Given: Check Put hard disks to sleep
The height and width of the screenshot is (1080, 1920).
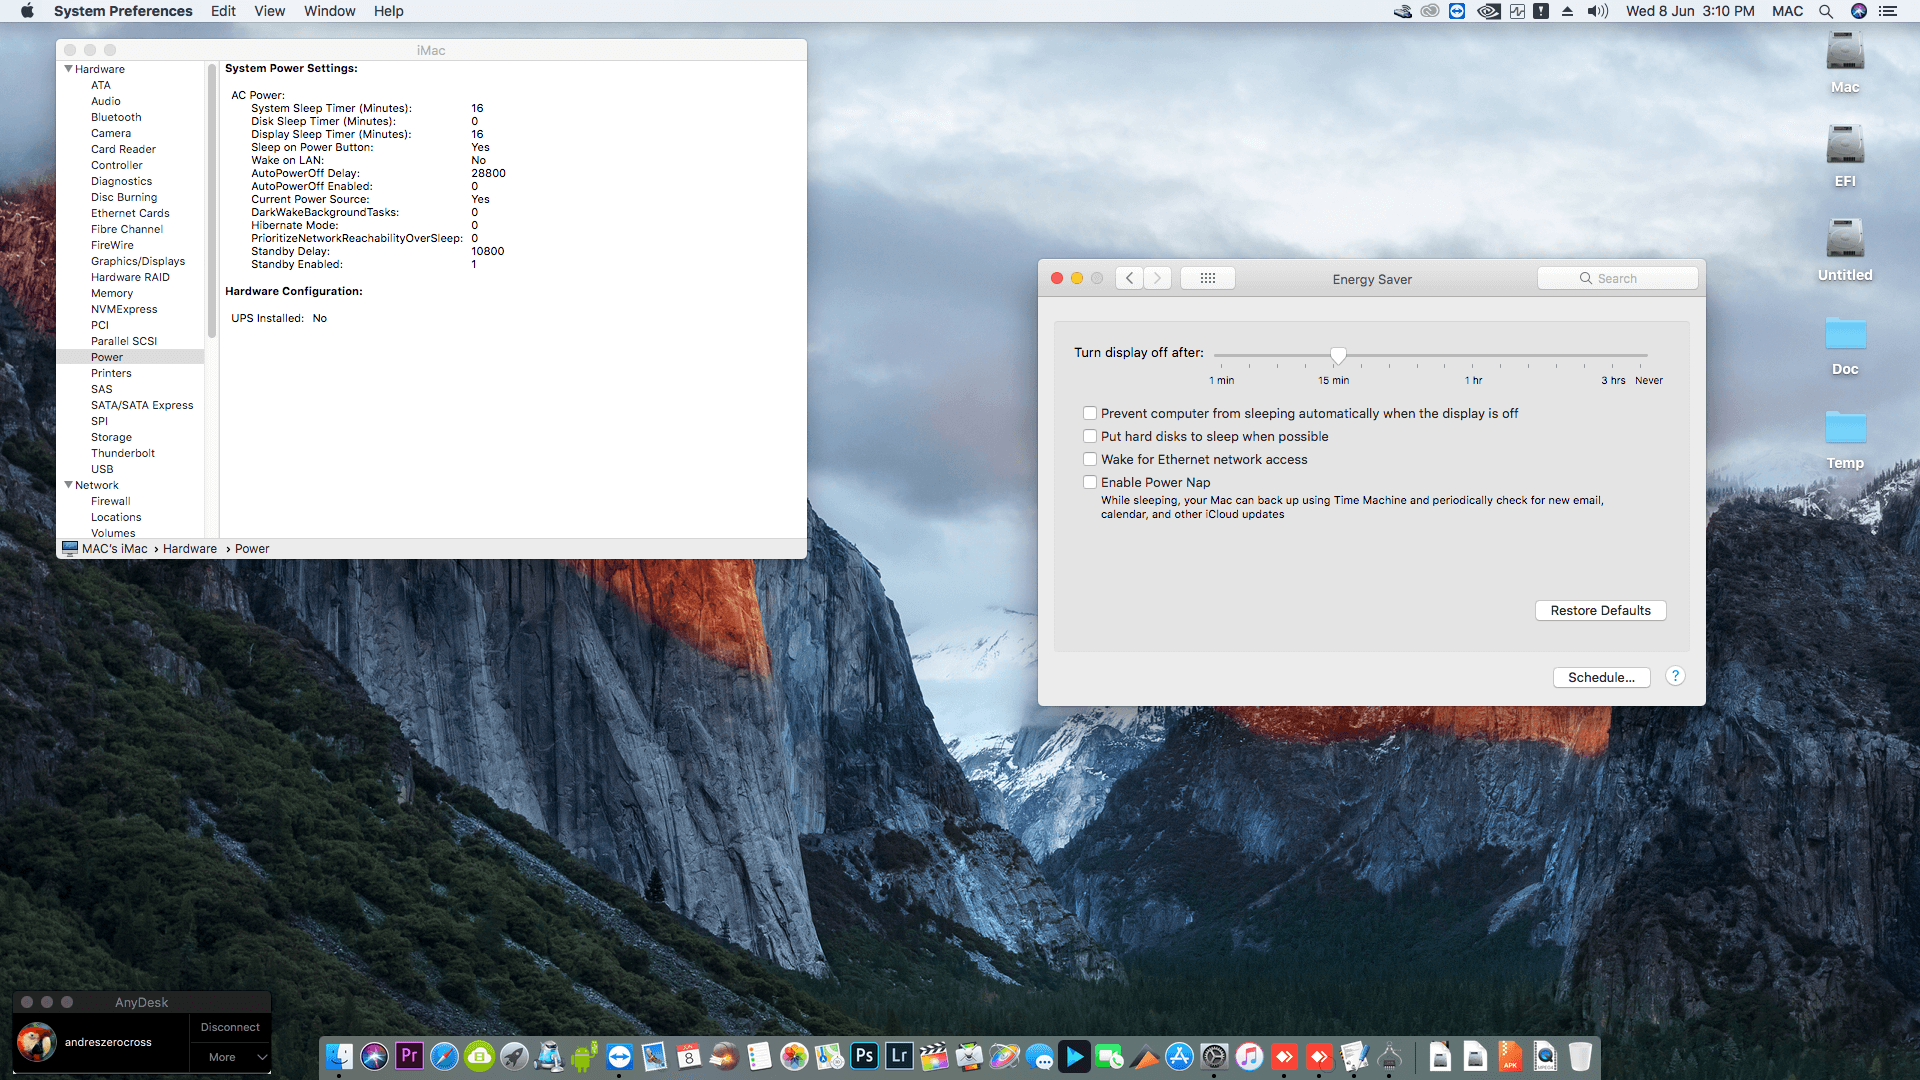Looking at the screenshot, I should [1090, 436].
